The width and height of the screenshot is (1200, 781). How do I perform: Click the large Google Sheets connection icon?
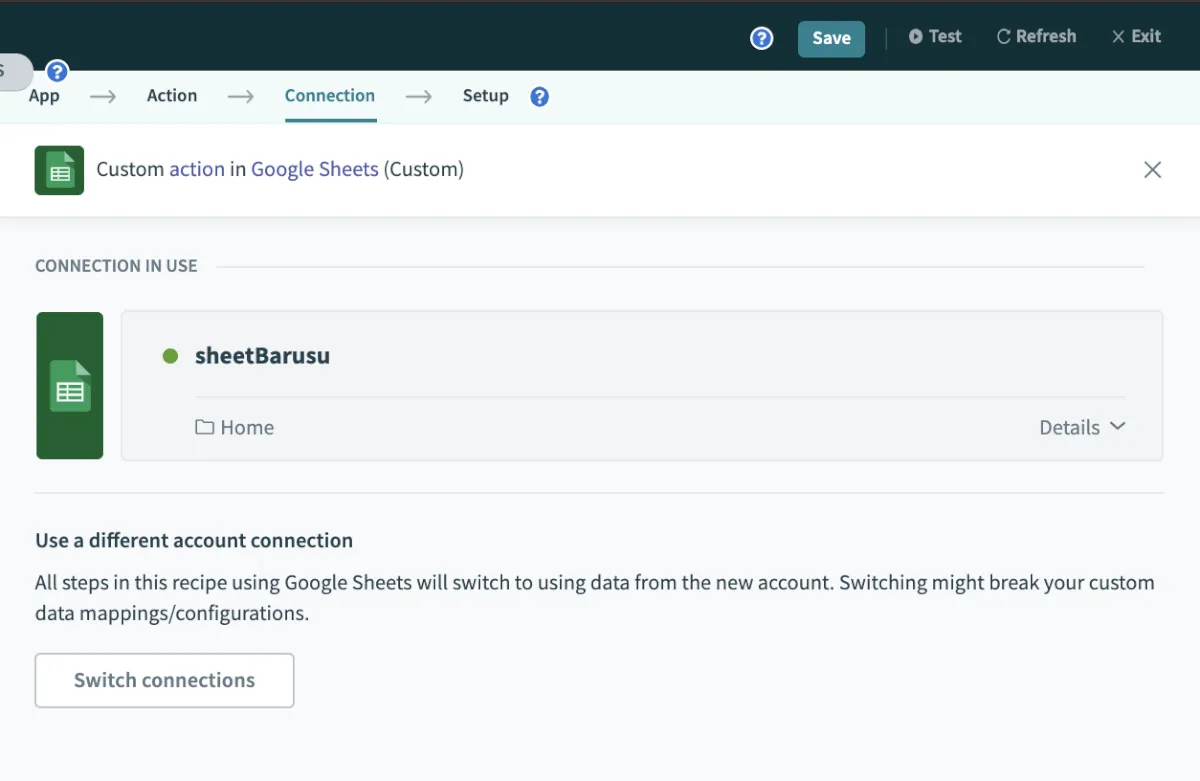(70, 386)
